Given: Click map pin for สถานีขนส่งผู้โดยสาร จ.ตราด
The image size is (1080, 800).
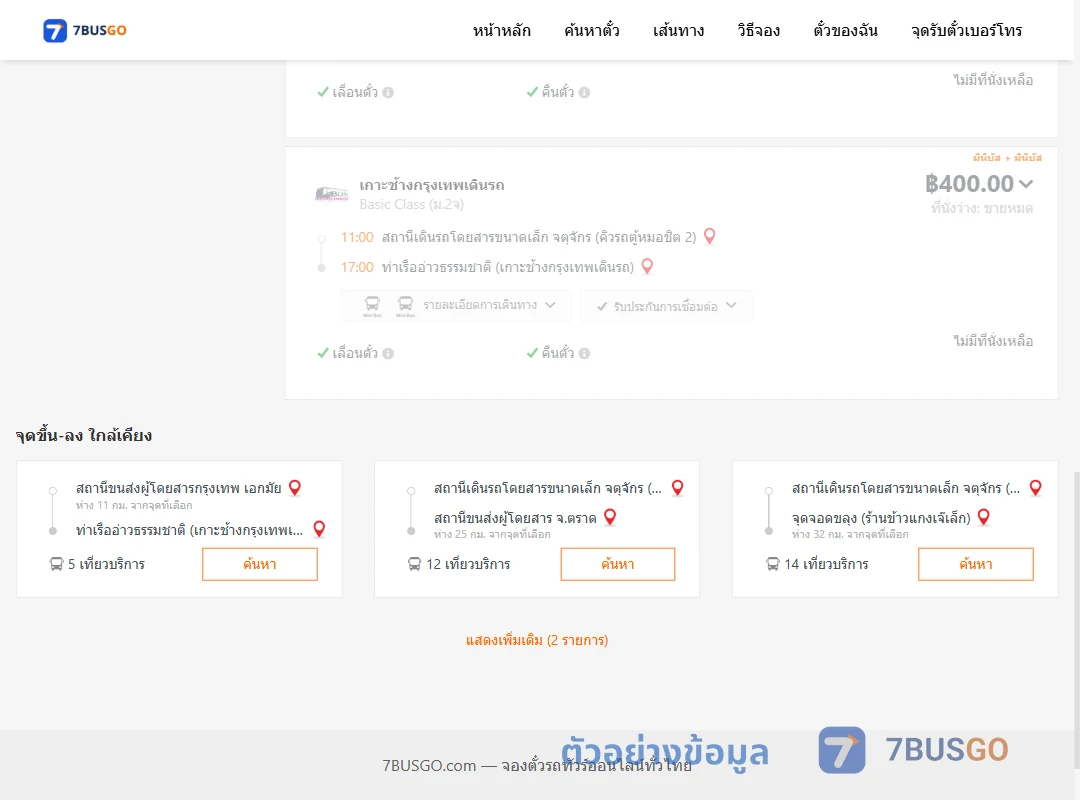Looking at the screenshot, I should pos(610,517).
